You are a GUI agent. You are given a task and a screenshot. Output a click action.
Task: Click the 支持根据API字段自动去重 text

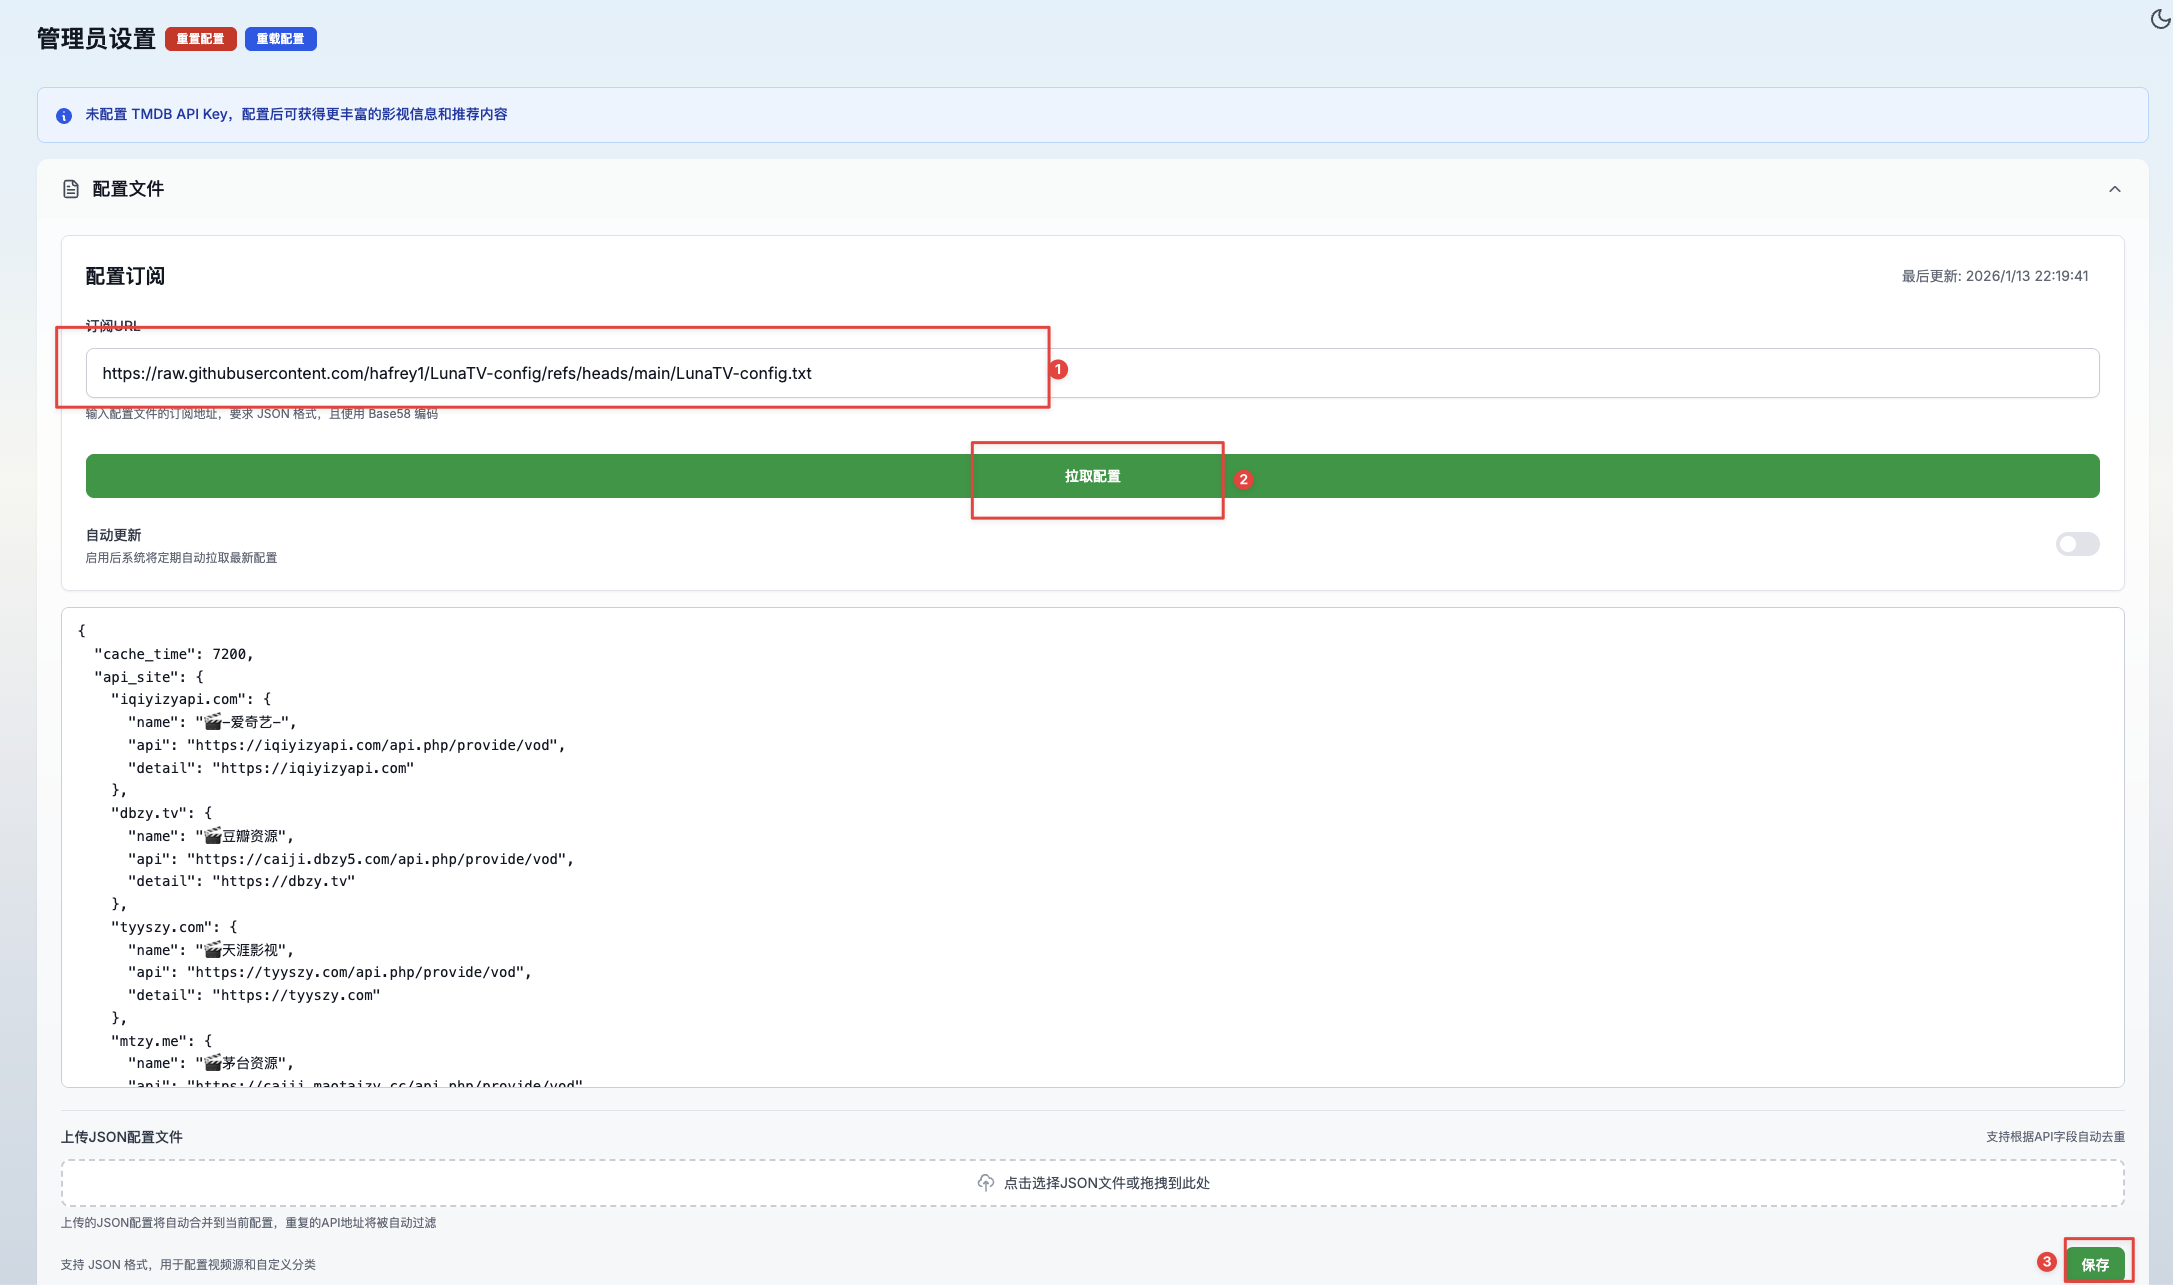coord(2055,1137)
